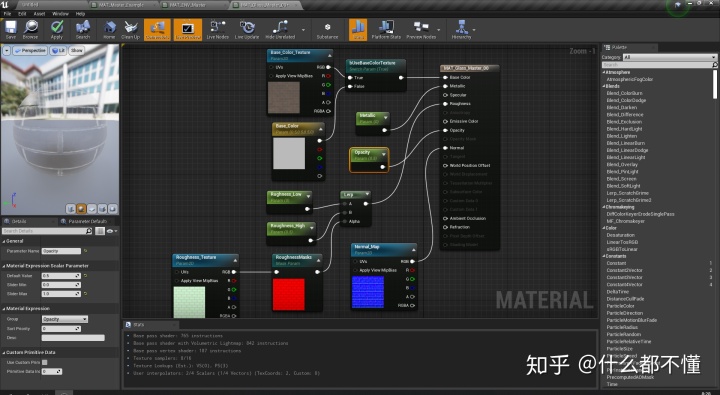Click the Perspective viewport button
Screen dimensions: 720x395
click(30, 51)
